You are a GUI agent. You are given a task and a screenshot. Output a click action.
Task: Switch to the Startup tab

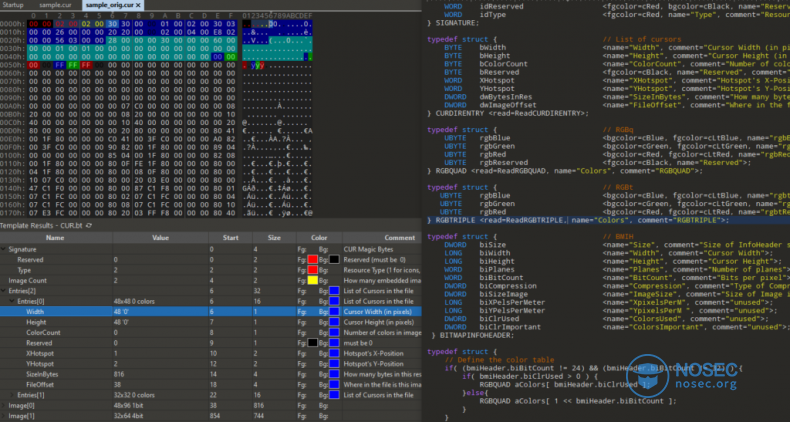[13, 5]
